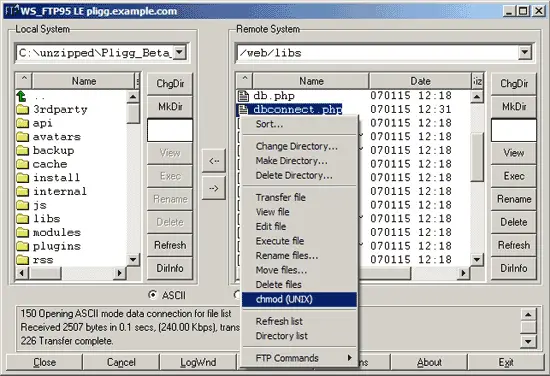This screenshot has width=550, height=376.
Task: Click the remote file mask input field
Action: (x=514, y=130)
